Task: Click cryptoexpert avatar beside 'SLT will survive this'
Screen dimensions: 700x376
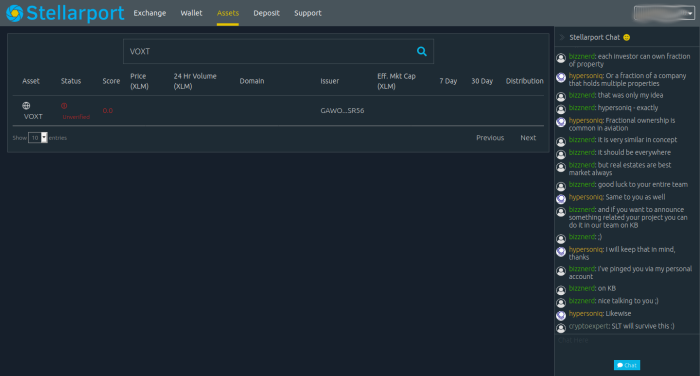Action: point(561,328)
